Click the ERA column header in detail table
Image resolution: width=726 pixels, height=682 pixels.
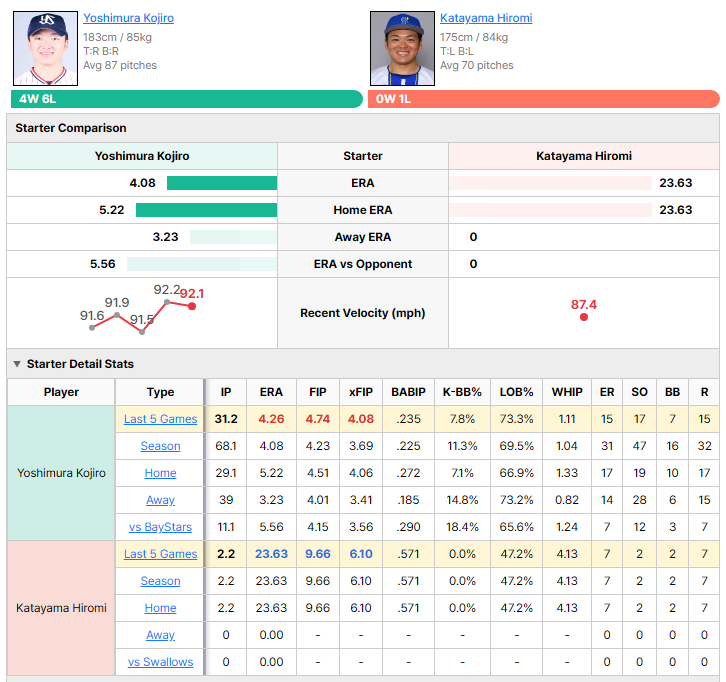click(x=271, y=392)
